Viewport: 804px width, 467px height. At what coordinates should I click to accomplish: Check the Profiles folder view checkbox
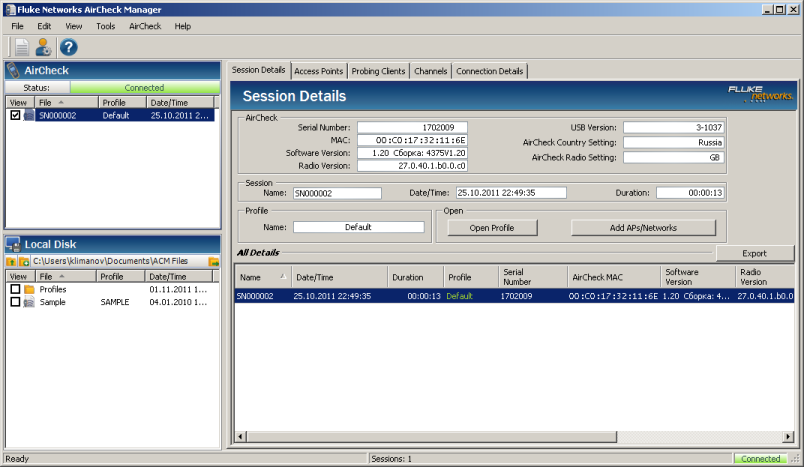click(15, 289)
